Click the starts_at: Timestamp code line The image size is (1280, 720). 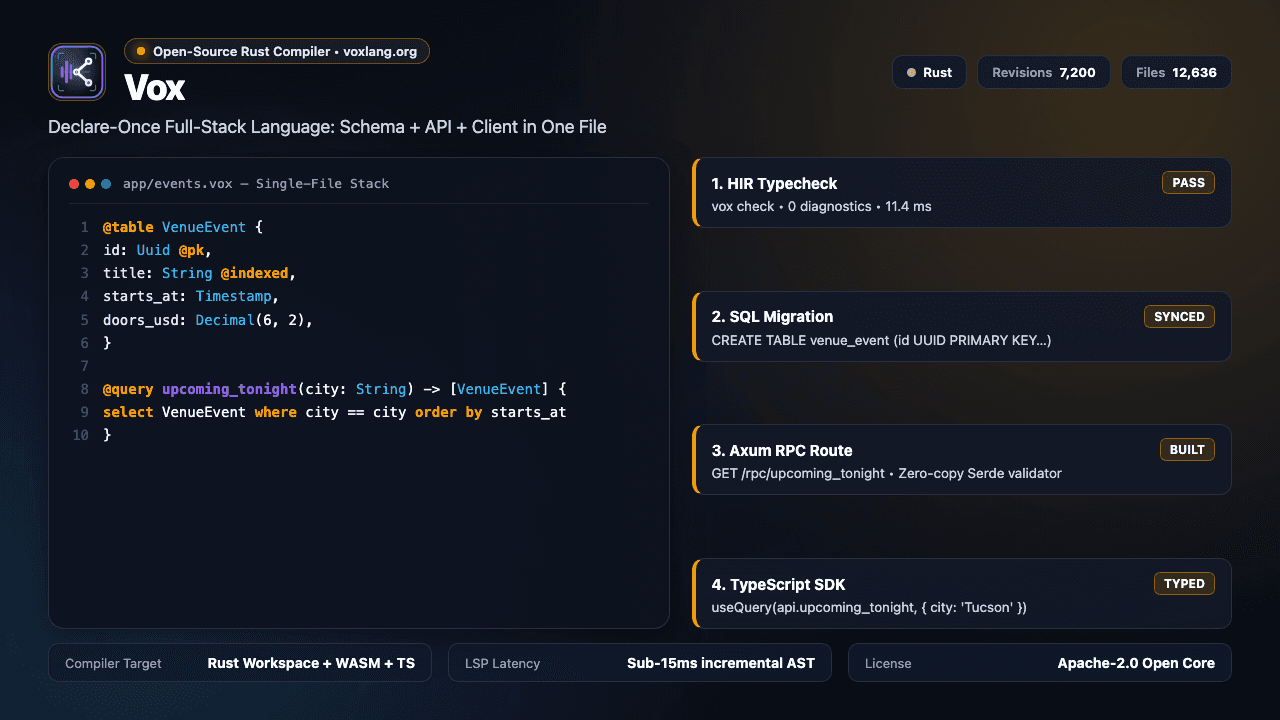(191, 296)
